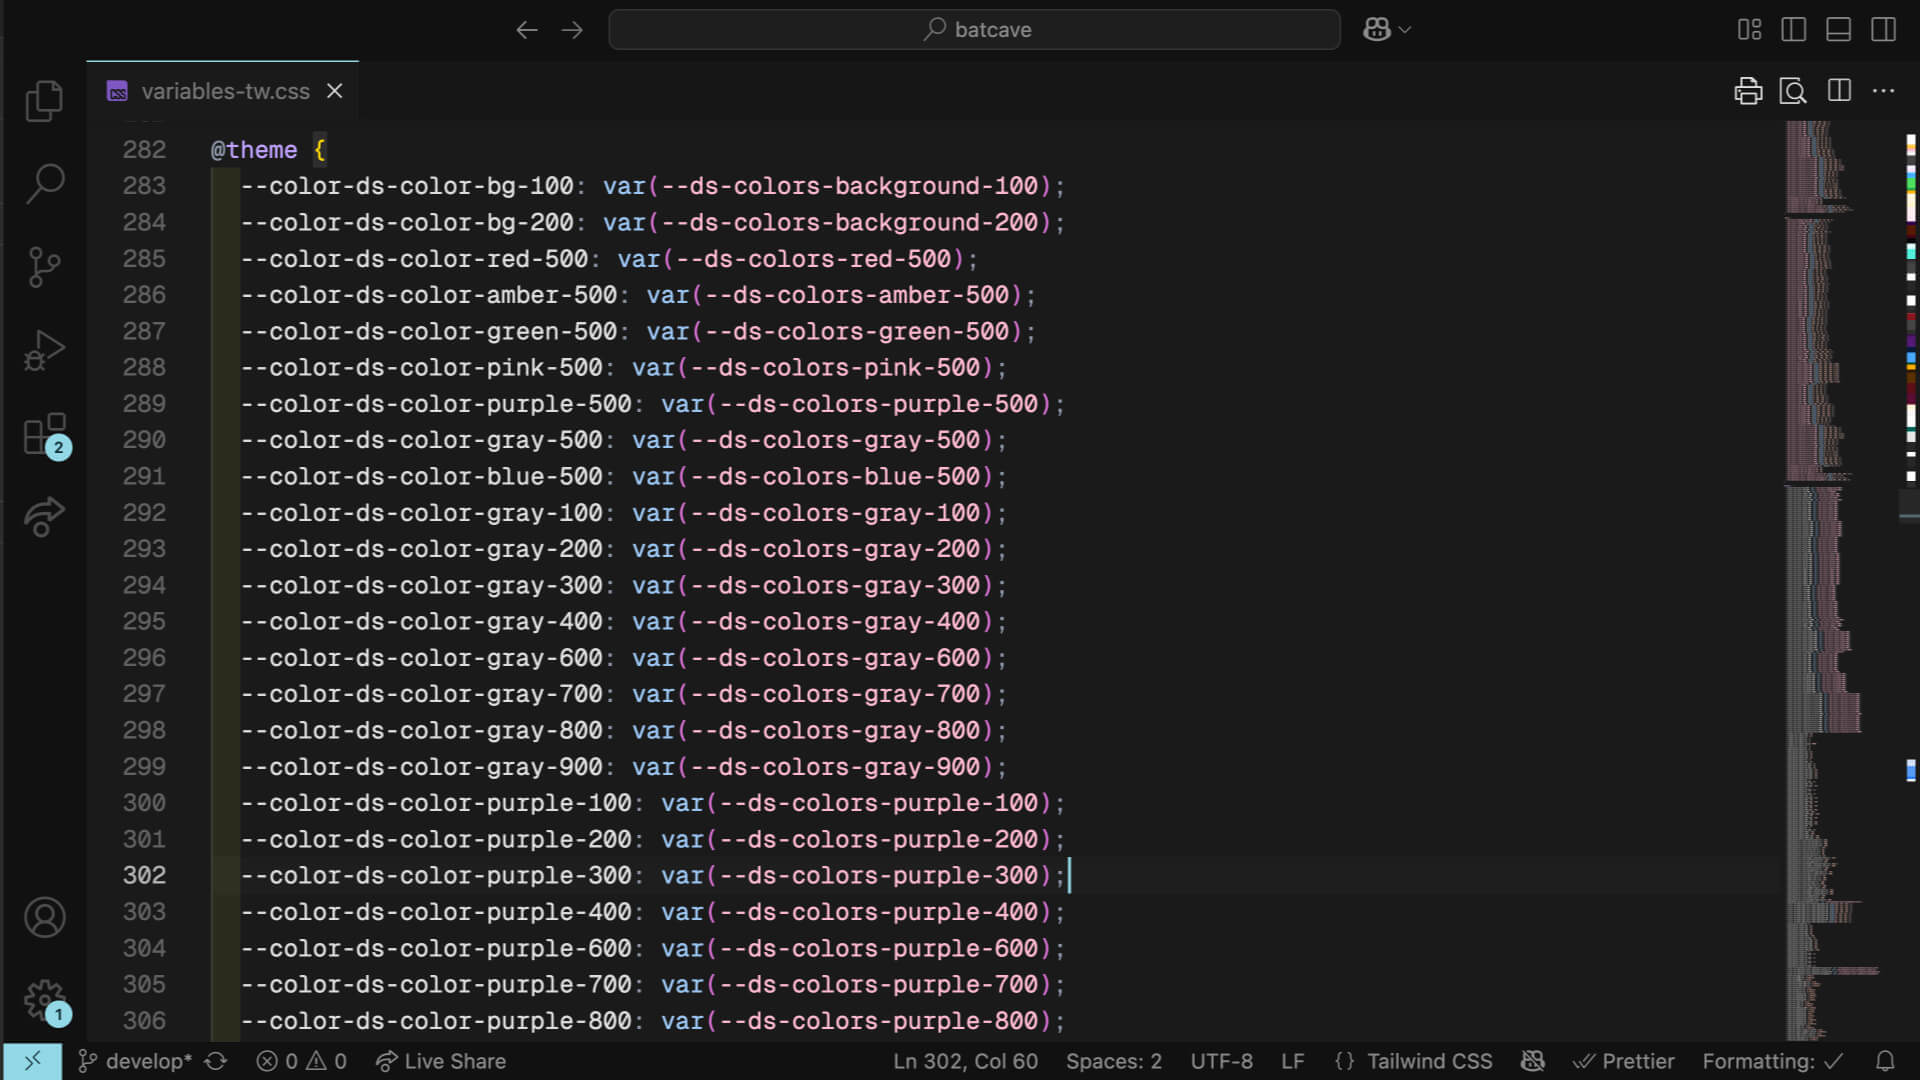Screen dimensions: 1920x1080
Task: Toggle the primary side bar
Action: click(x=1794, y=30)
